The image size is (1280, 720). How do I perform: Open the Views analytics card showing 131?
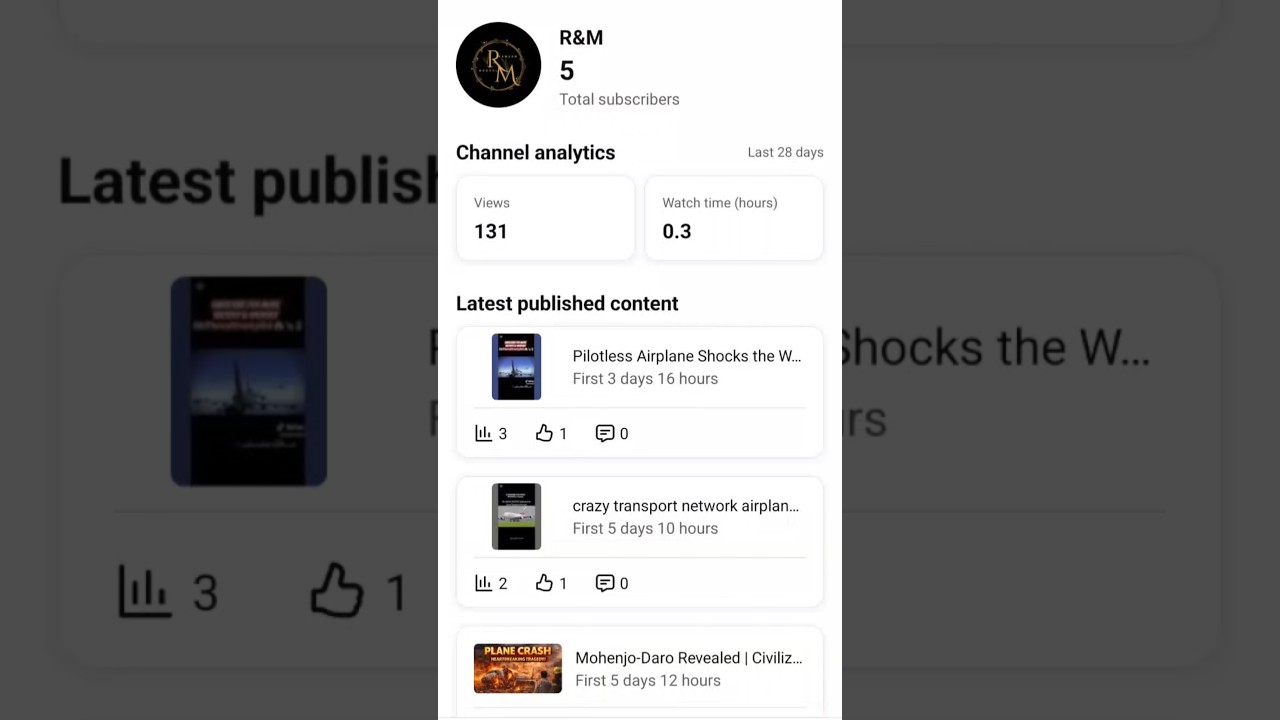coord(545,218)
